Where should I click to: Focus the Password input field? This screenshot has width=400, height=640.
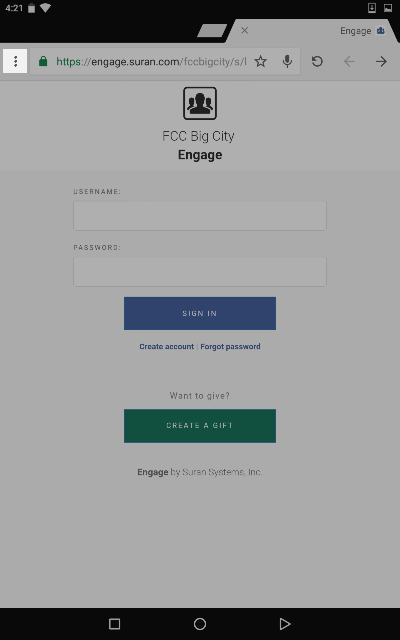click(x=200, y=271)
